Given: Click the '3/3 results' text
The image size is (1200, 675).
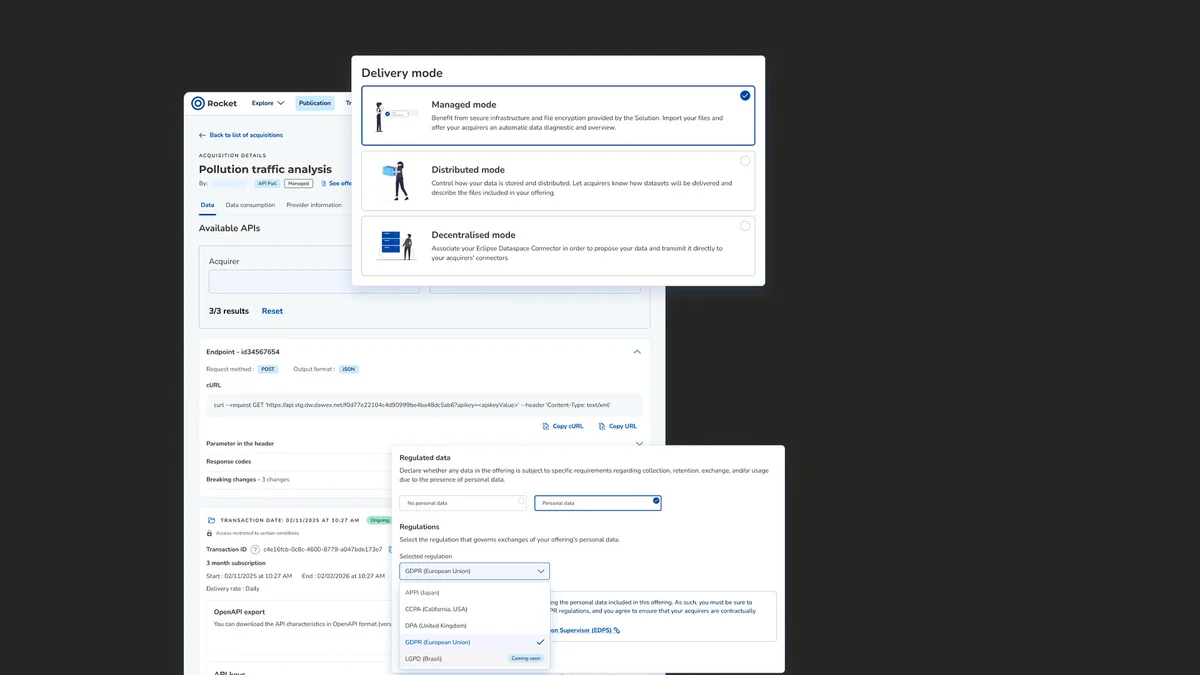Looking at the screenshot, I should tap(229, 311).
